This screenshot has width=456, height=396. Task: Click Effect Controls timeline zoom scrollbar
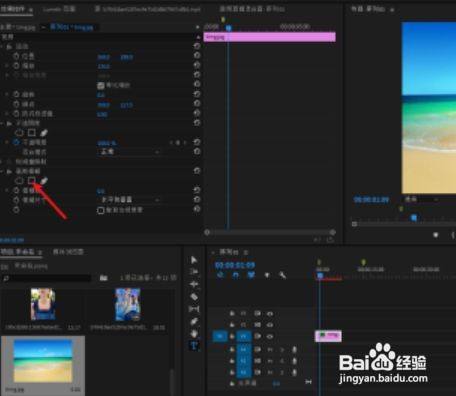[269, 232]
